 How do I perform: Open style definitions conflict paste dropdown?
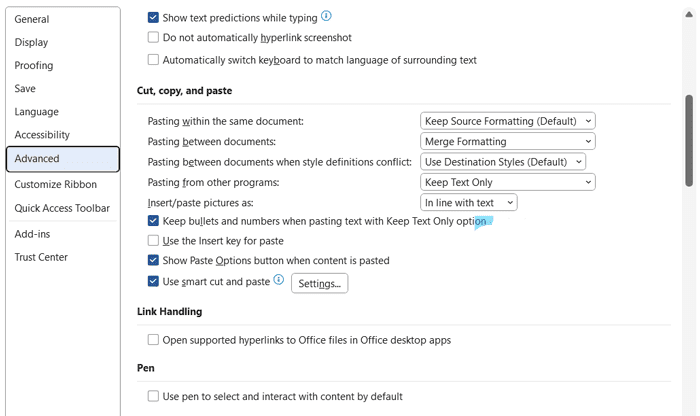[503, 162]
